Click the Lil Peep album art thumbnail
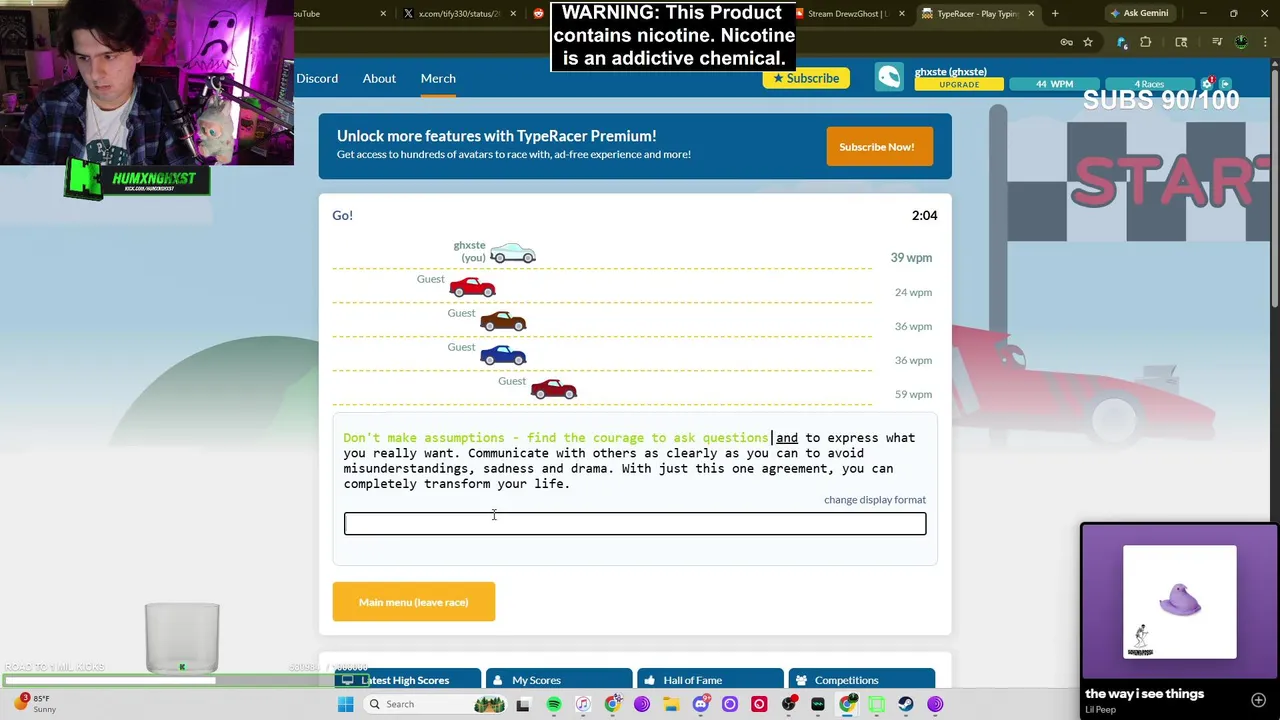The width and height of the screenshot is (1280, 720). tap(1180, 602)
